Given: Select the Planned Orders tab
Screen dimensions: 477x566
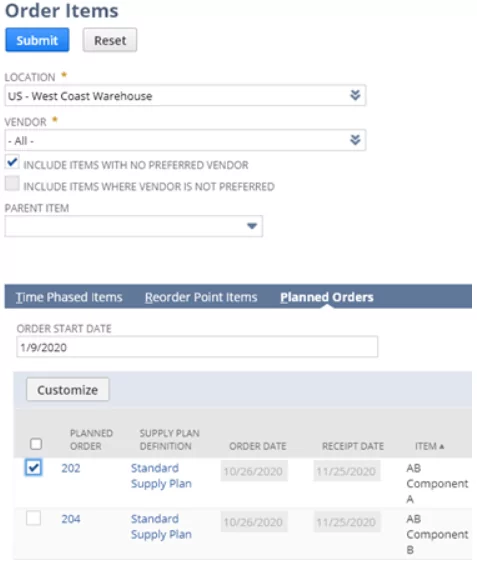Looking at the screenshot, I should click(x=327, y=297).
